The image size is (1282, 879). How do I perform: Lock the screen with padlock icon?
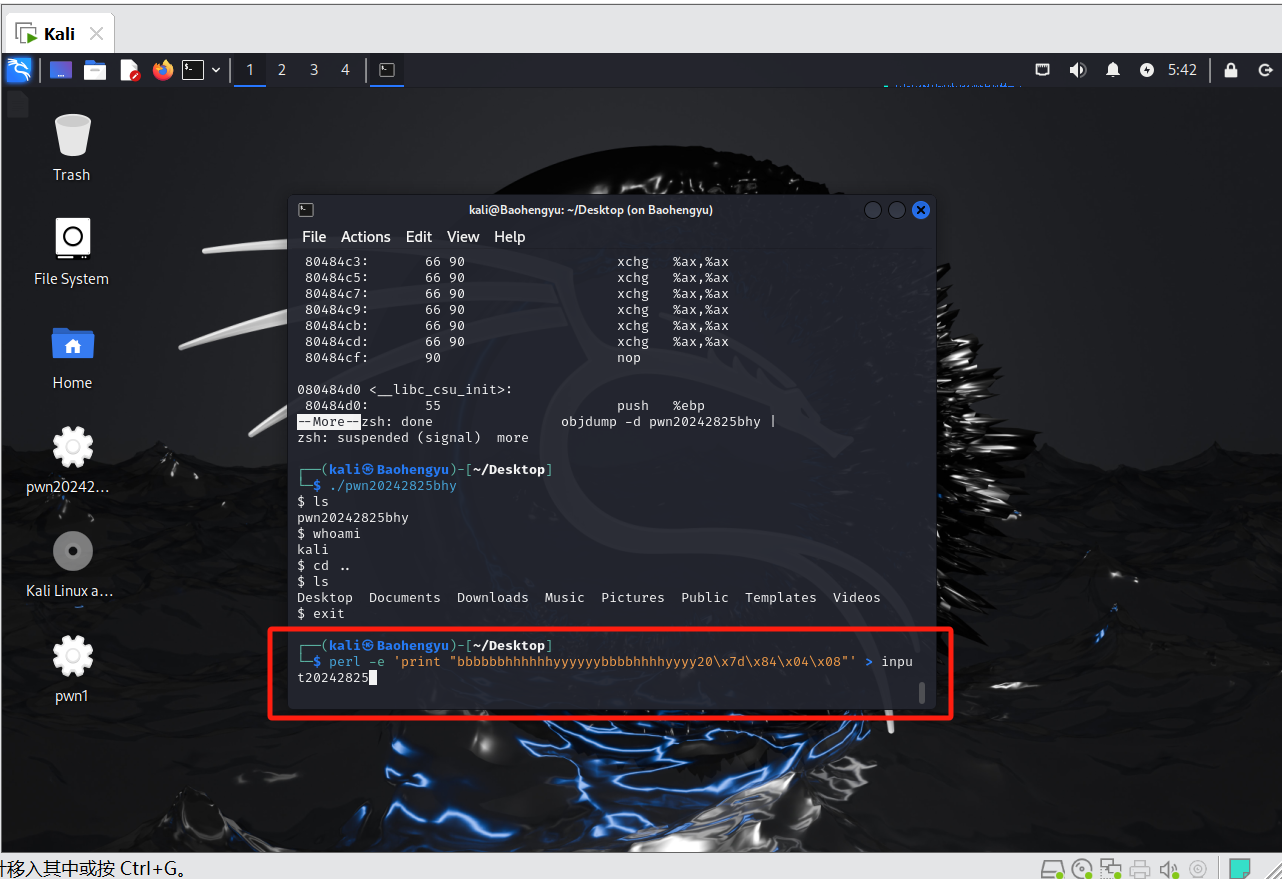1231,70
